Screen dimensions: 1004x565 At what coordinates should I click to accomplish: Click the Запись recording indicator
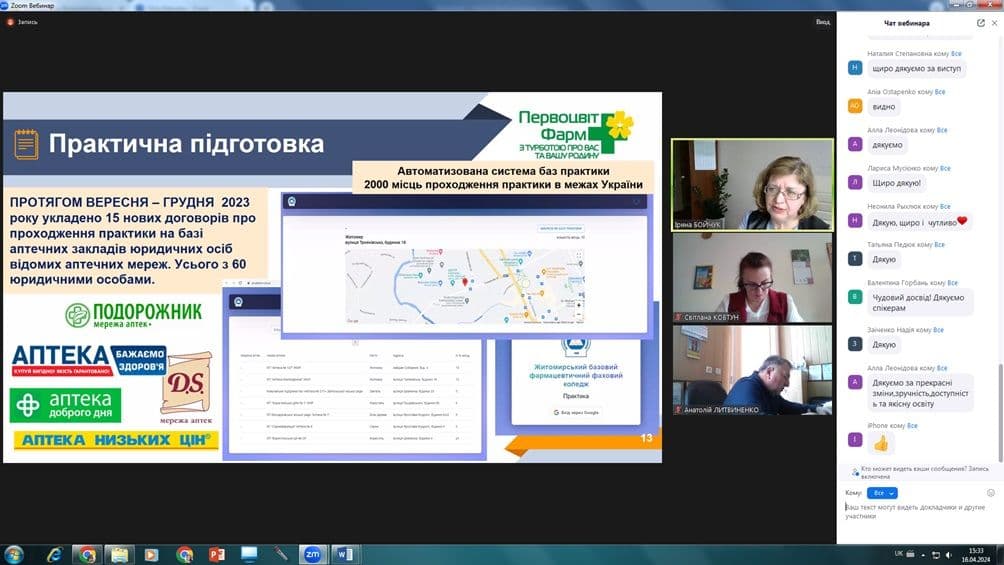click(x=22, y=22)
